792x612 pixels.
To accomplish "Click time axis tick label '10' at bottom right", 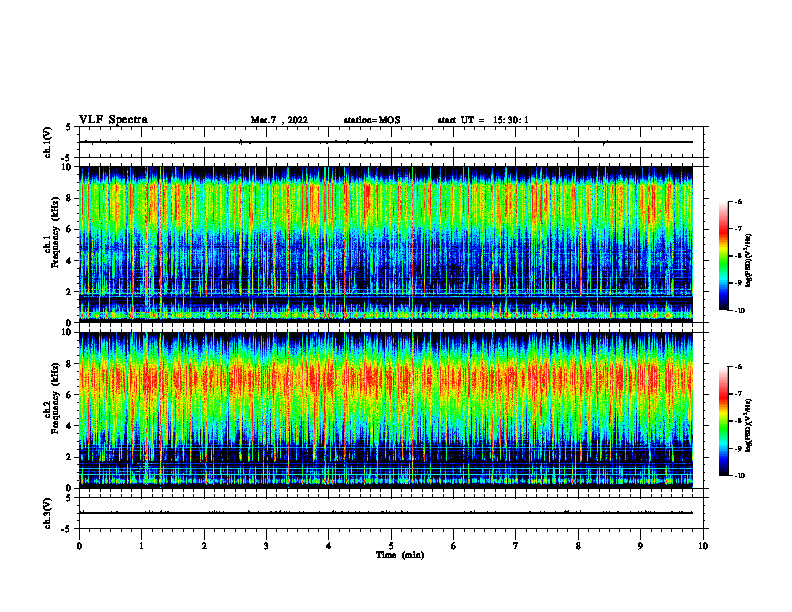I will [703, 546].
